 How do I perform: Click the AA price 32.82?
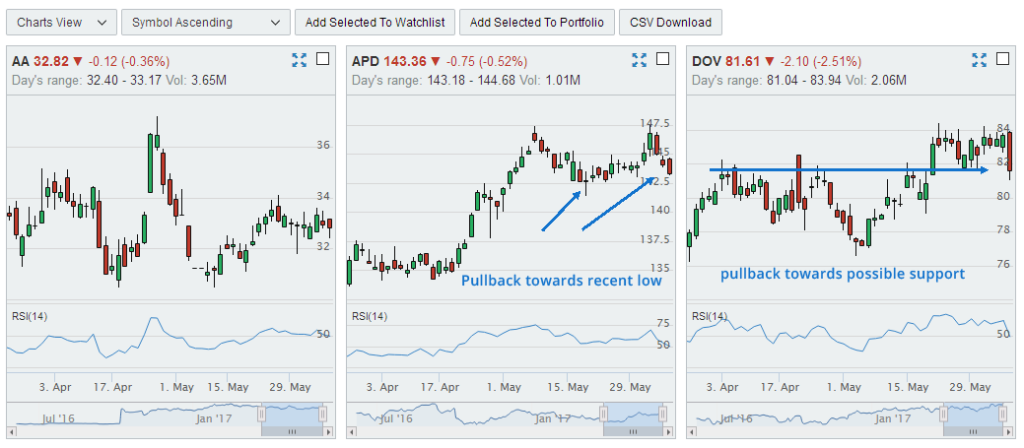pyautogui.click(x=51, y=62)
